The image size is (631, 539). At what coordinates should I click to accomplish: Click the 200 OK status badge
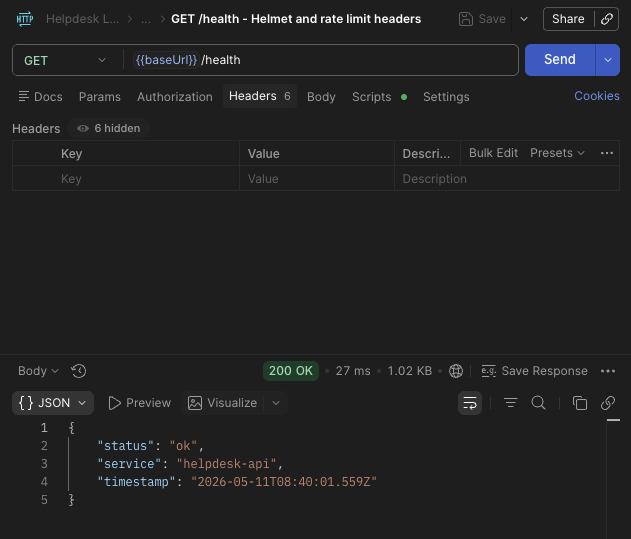291,371
